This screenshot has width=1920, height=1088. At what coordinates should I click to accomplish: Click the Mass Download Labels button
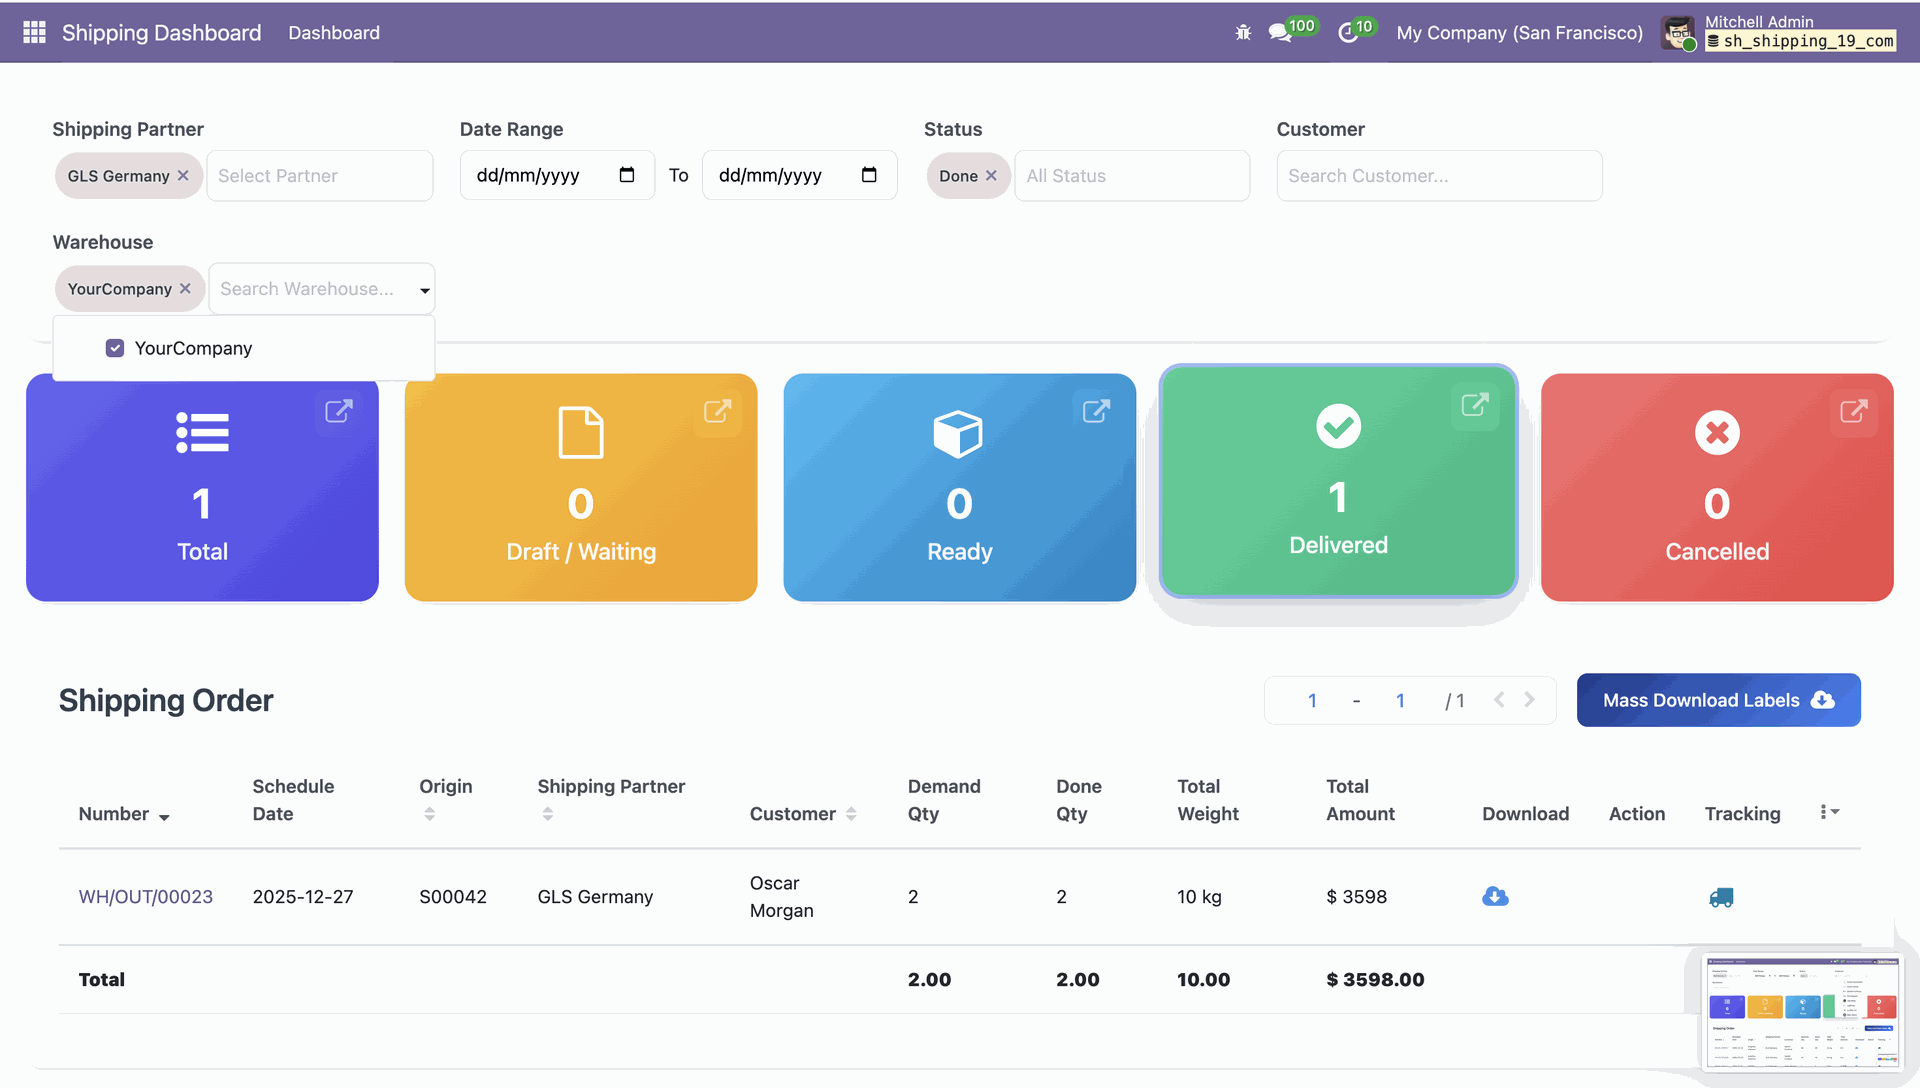pyautogui.click(x=1718, y=700)
